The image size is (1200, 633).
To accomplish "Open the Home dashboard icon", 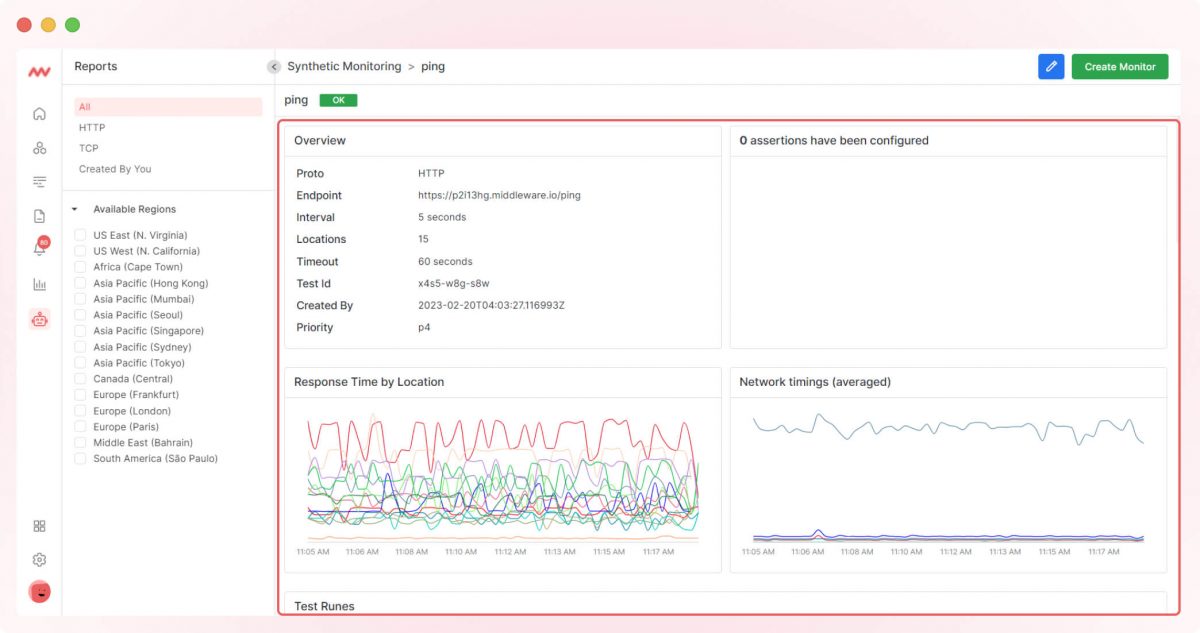I will (39, 114).
